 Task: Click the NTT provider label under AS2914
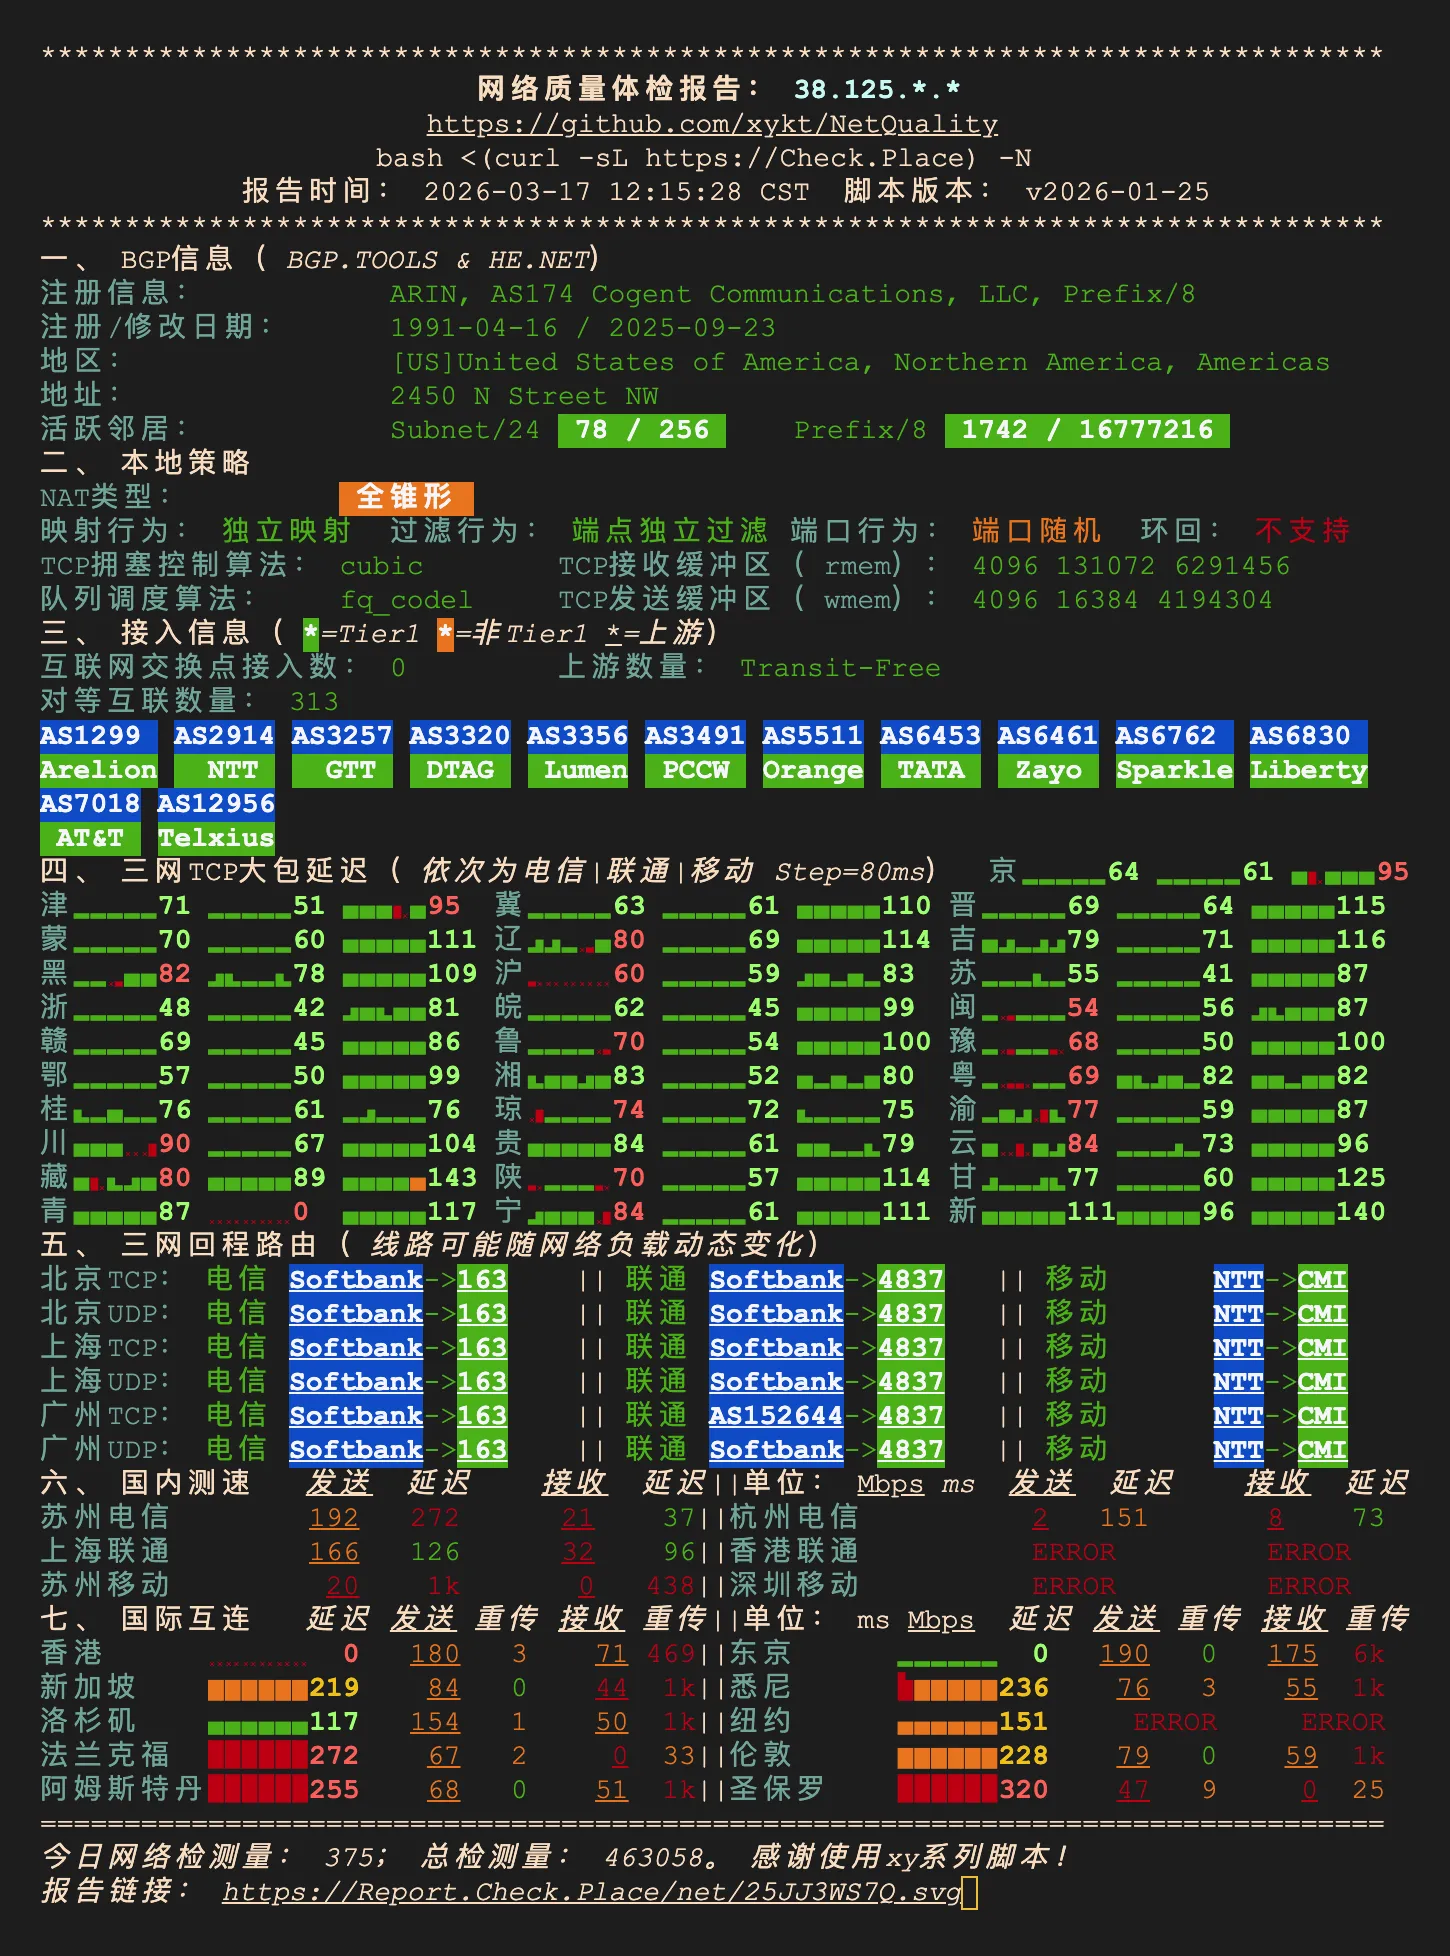pos(224,770)
